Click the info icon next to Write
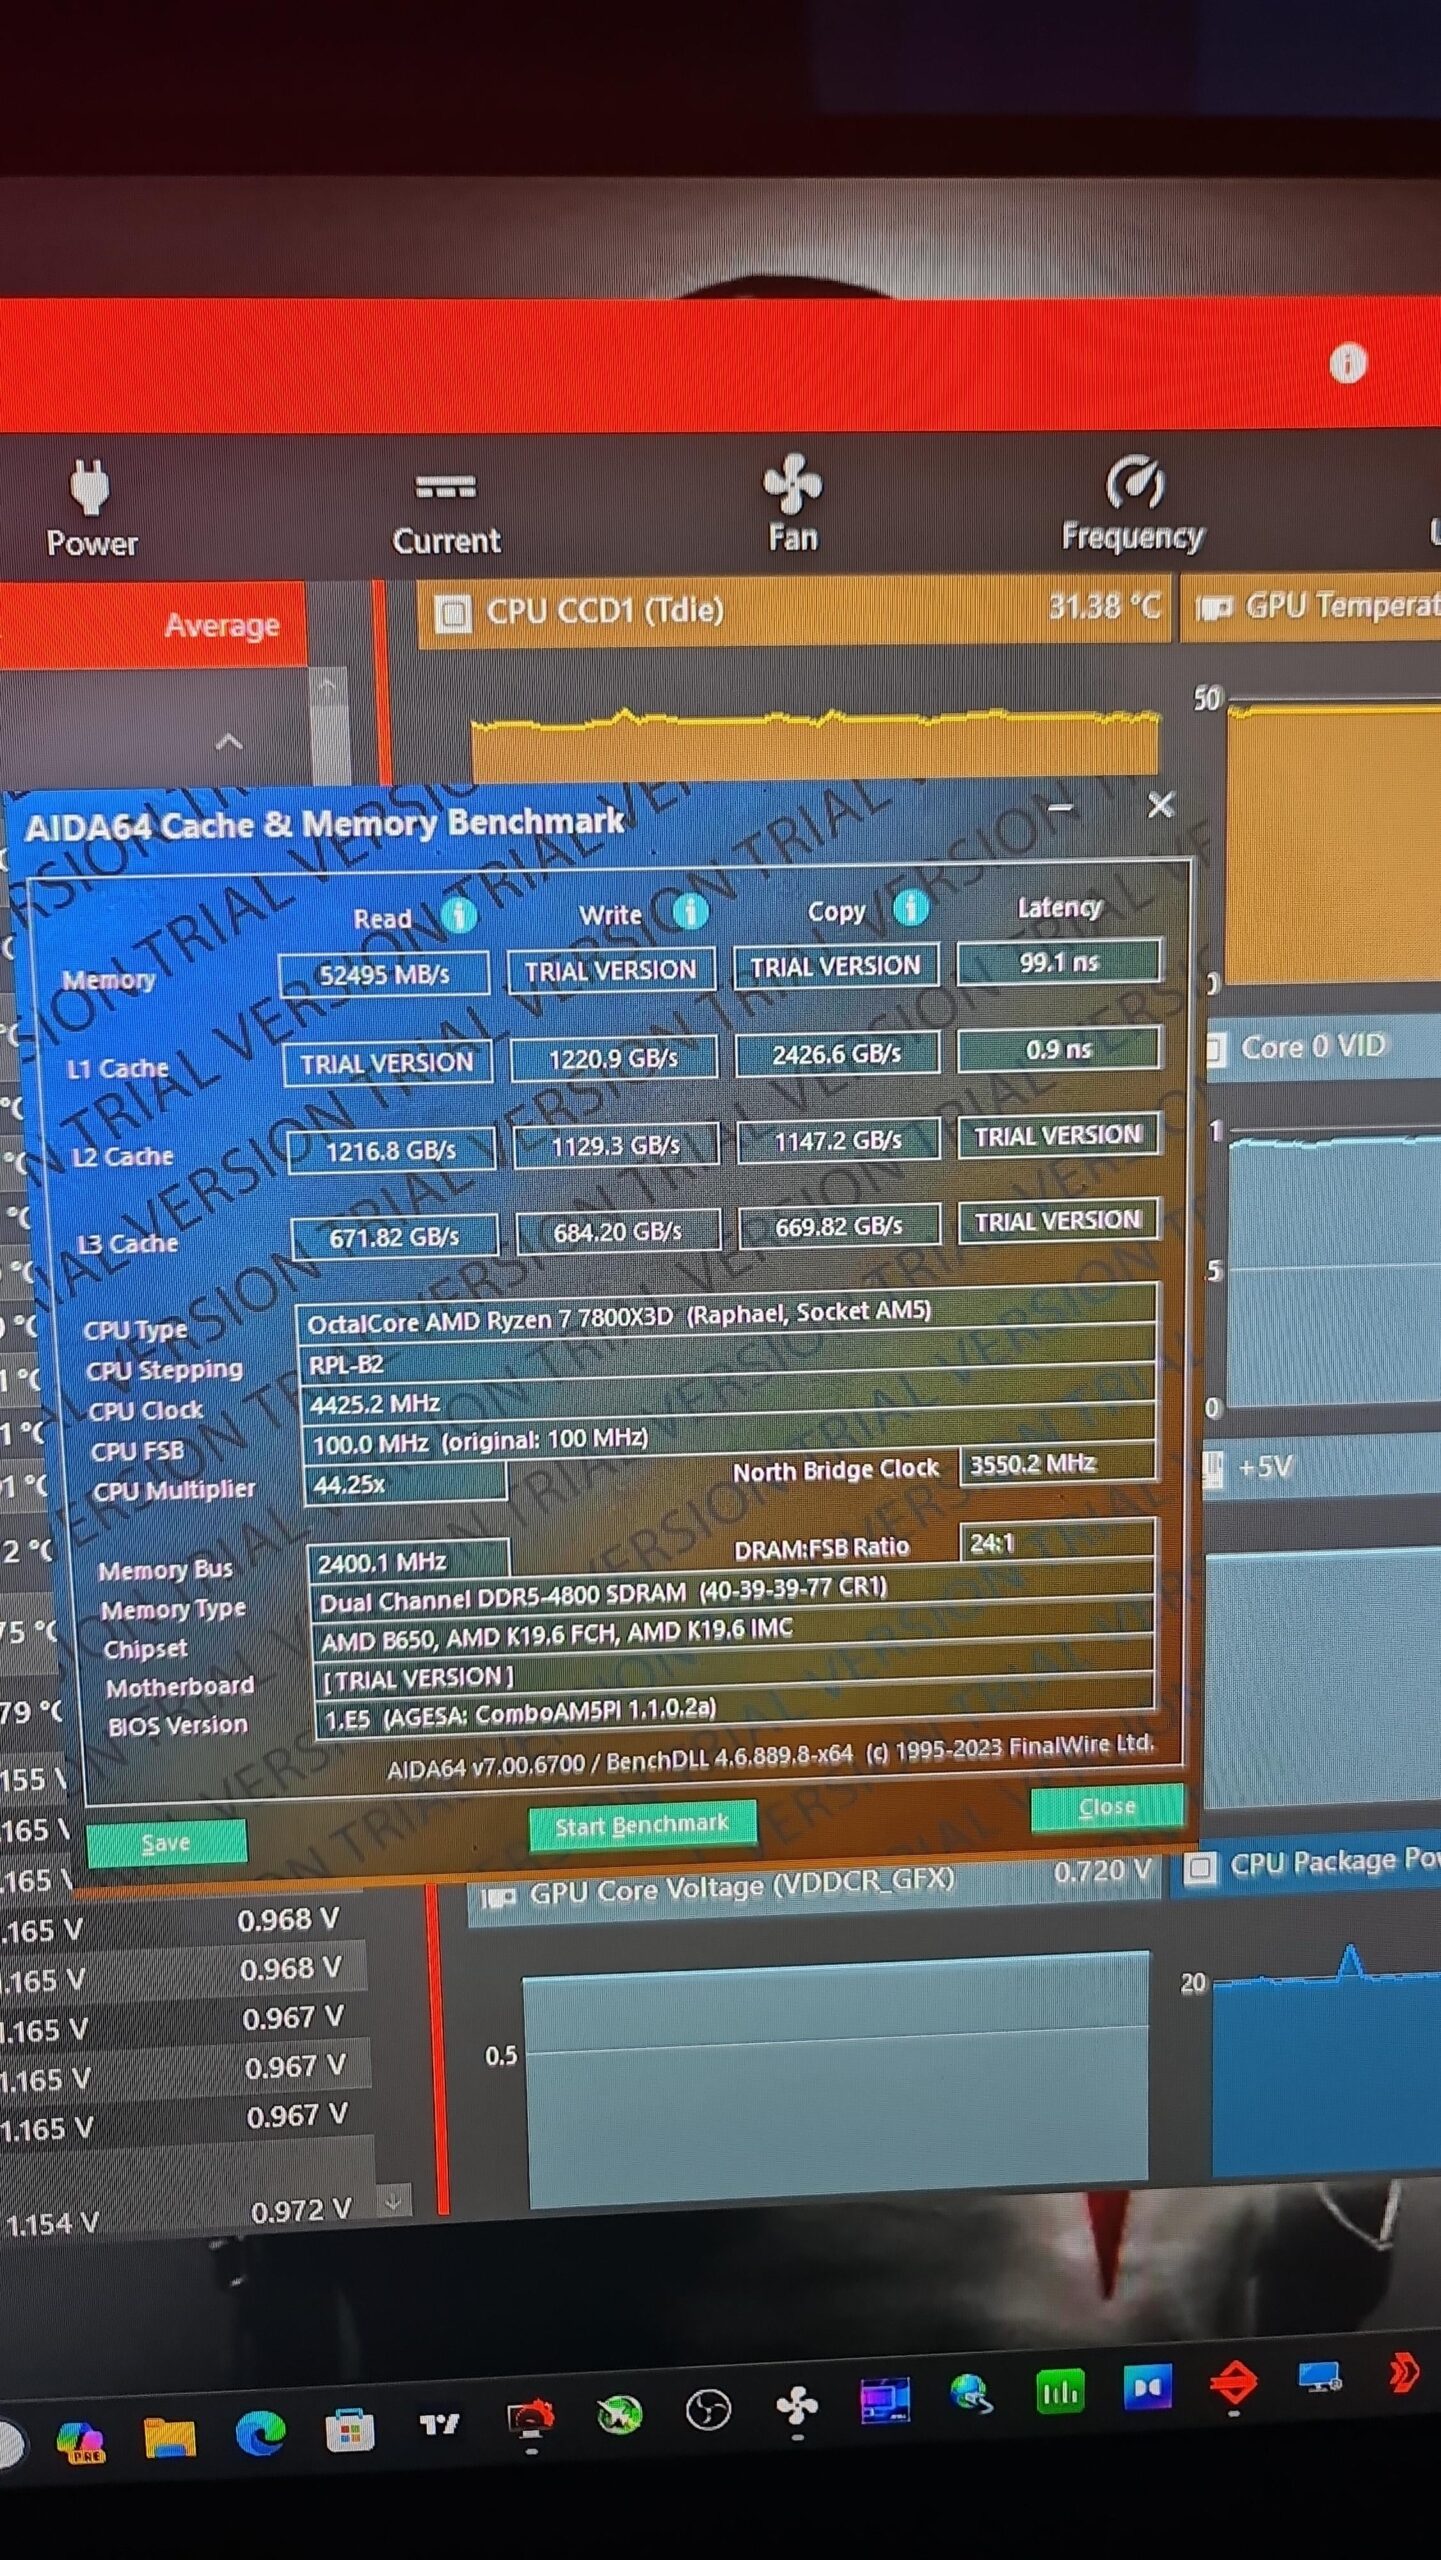 click(690, 911)
